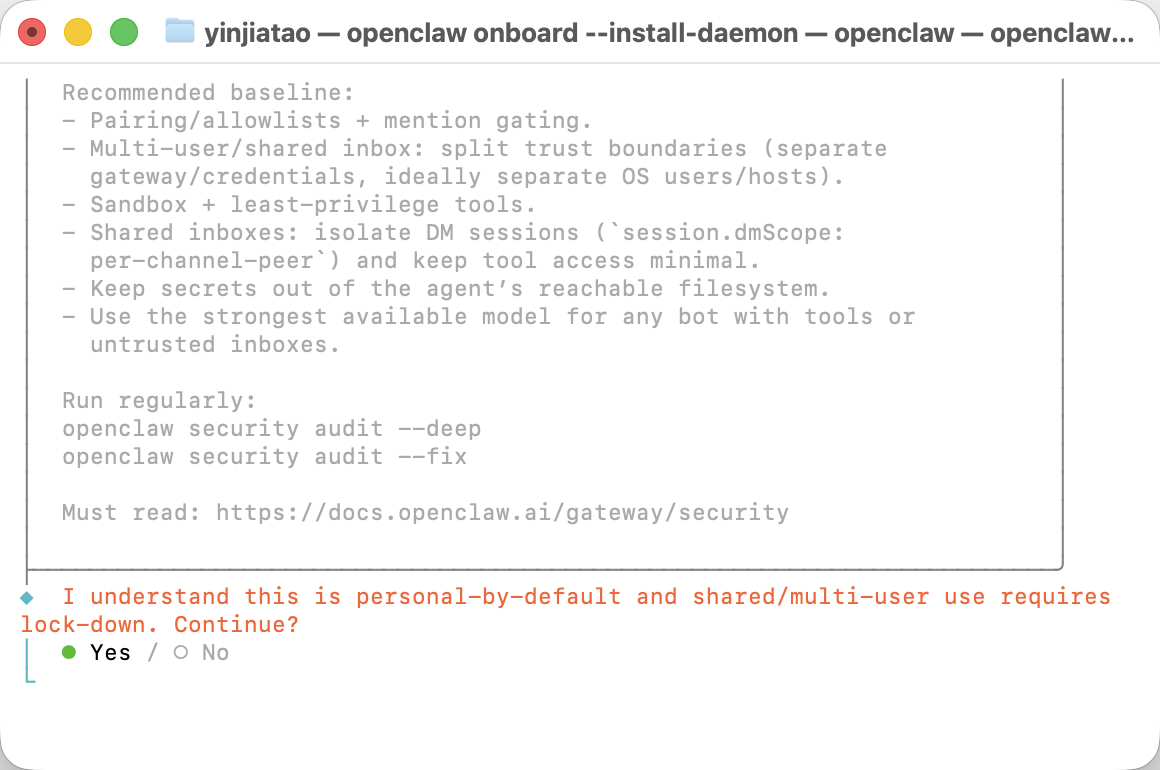Select the hollow No radio circle
The image size is (1160, 770).
[180, 652]
